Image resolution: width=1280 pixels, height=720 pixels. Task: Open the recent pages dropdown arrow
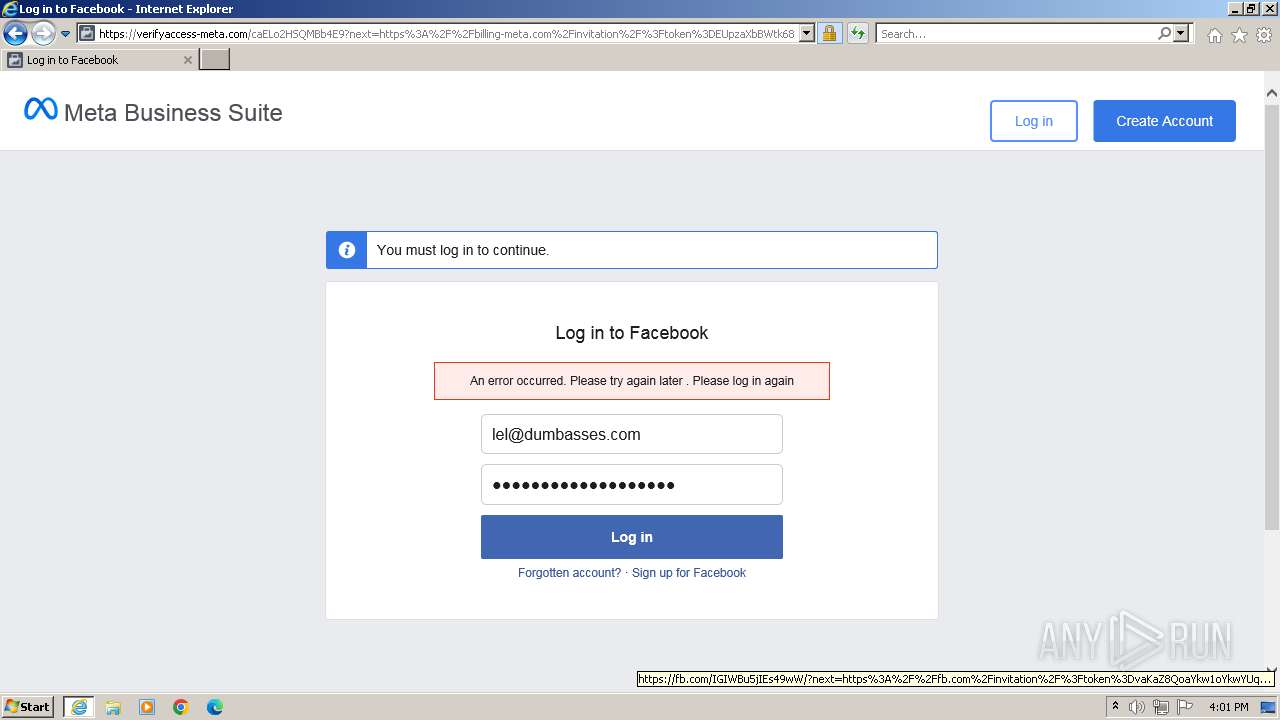[x=65, y=34]
